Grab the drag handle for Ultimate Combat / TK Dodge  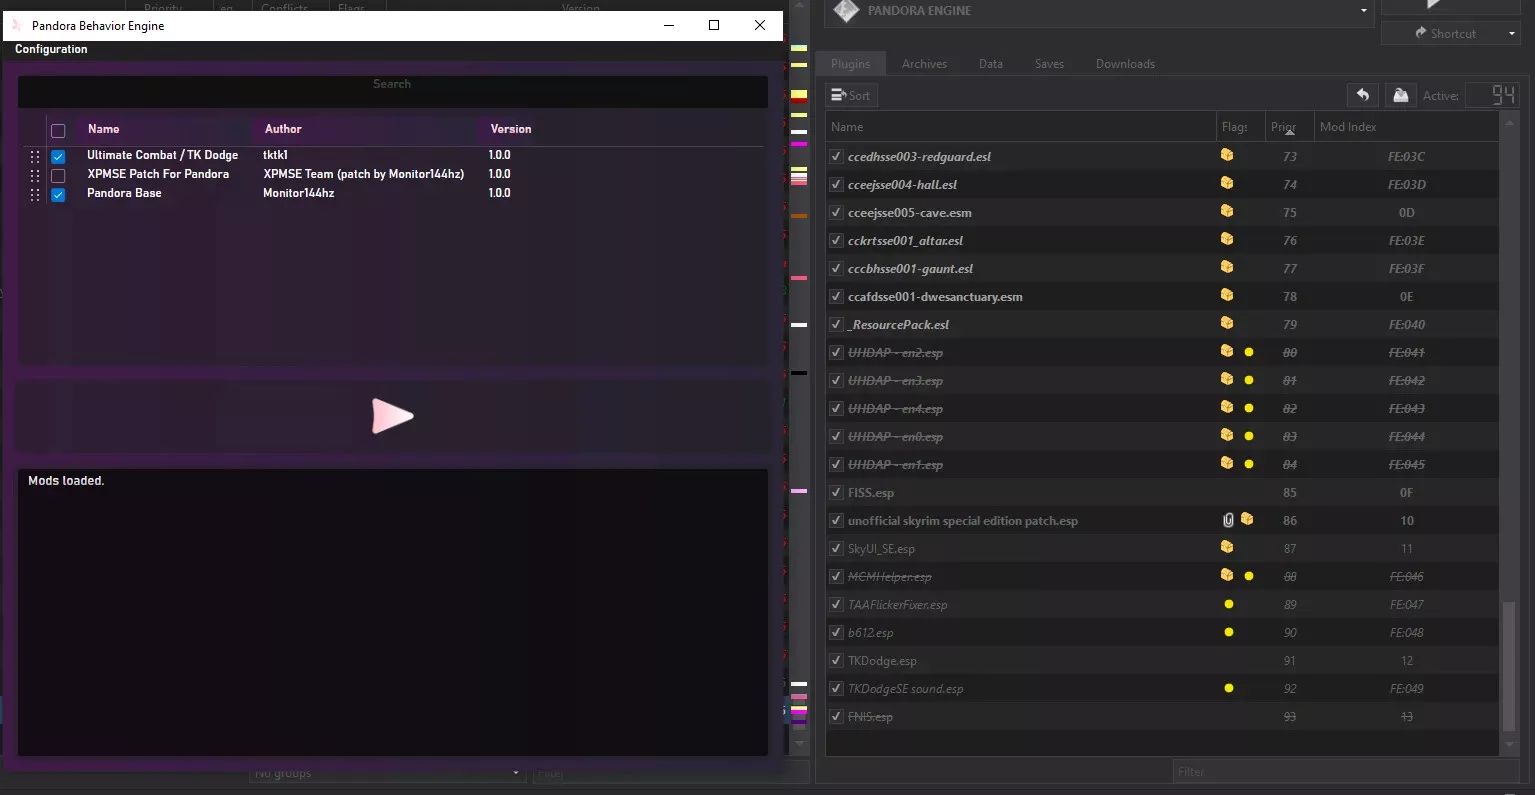pos(35,156)
